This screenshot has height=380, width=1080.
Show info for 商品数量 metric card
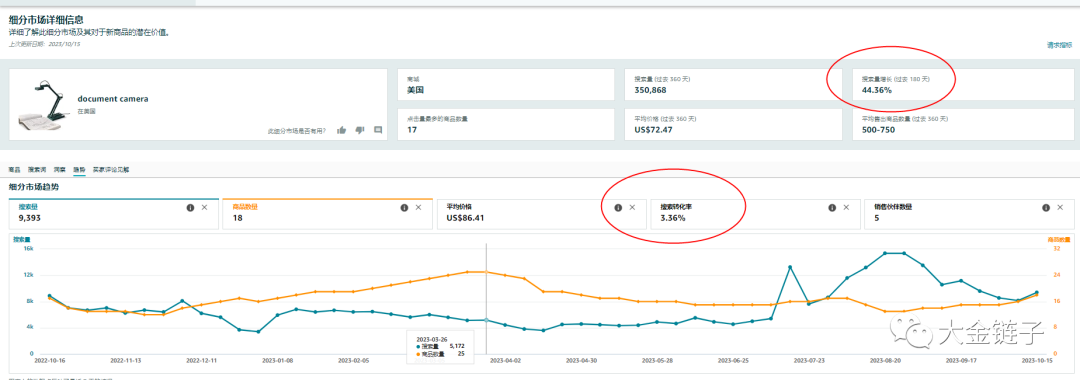coord(404,207)
